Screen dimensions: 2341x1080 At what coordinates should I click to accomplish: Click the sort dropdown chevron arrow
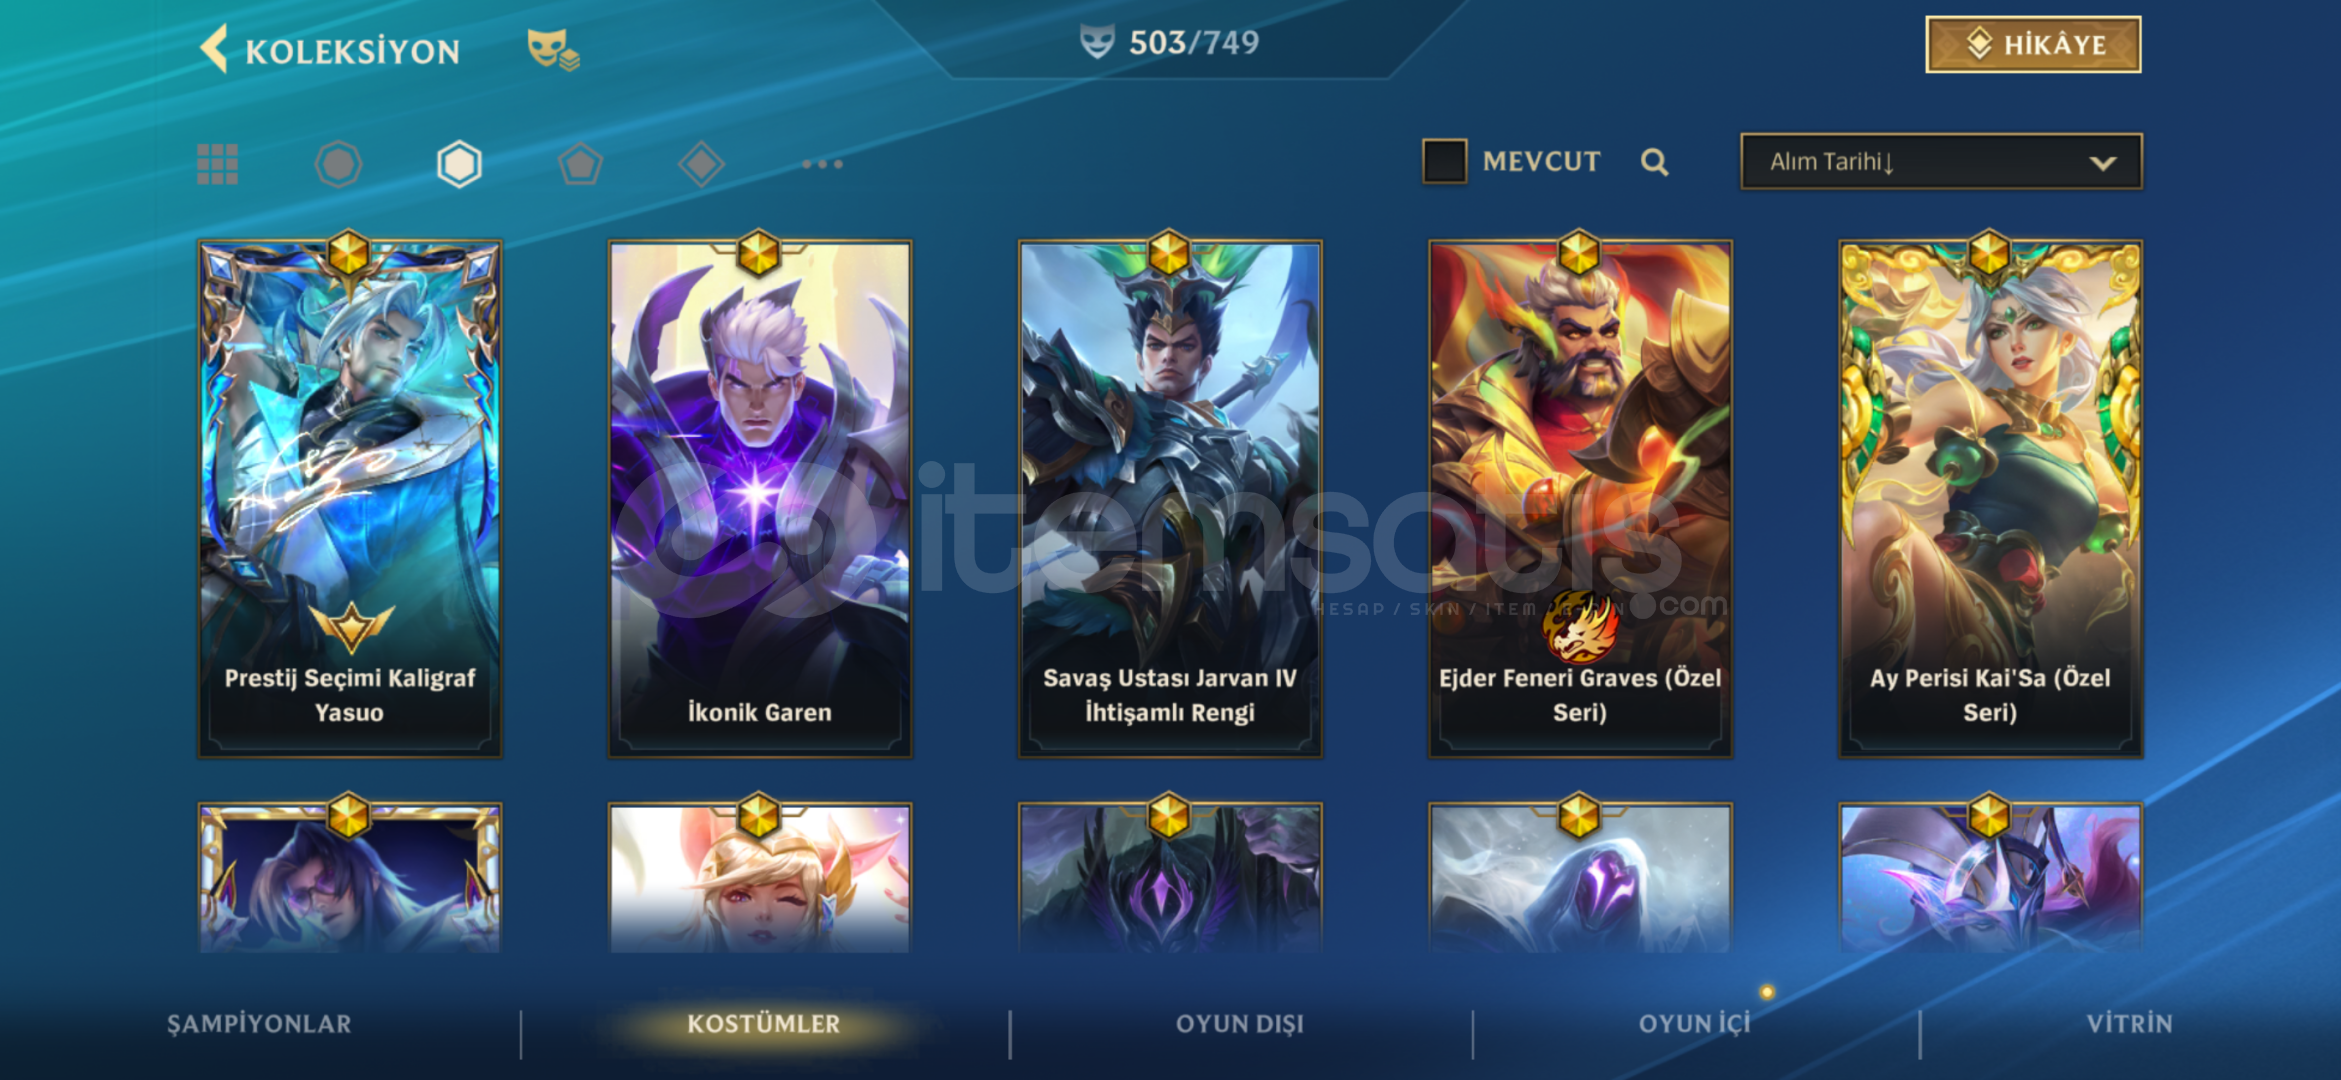pyautogui.click(x=2103, y=163)
